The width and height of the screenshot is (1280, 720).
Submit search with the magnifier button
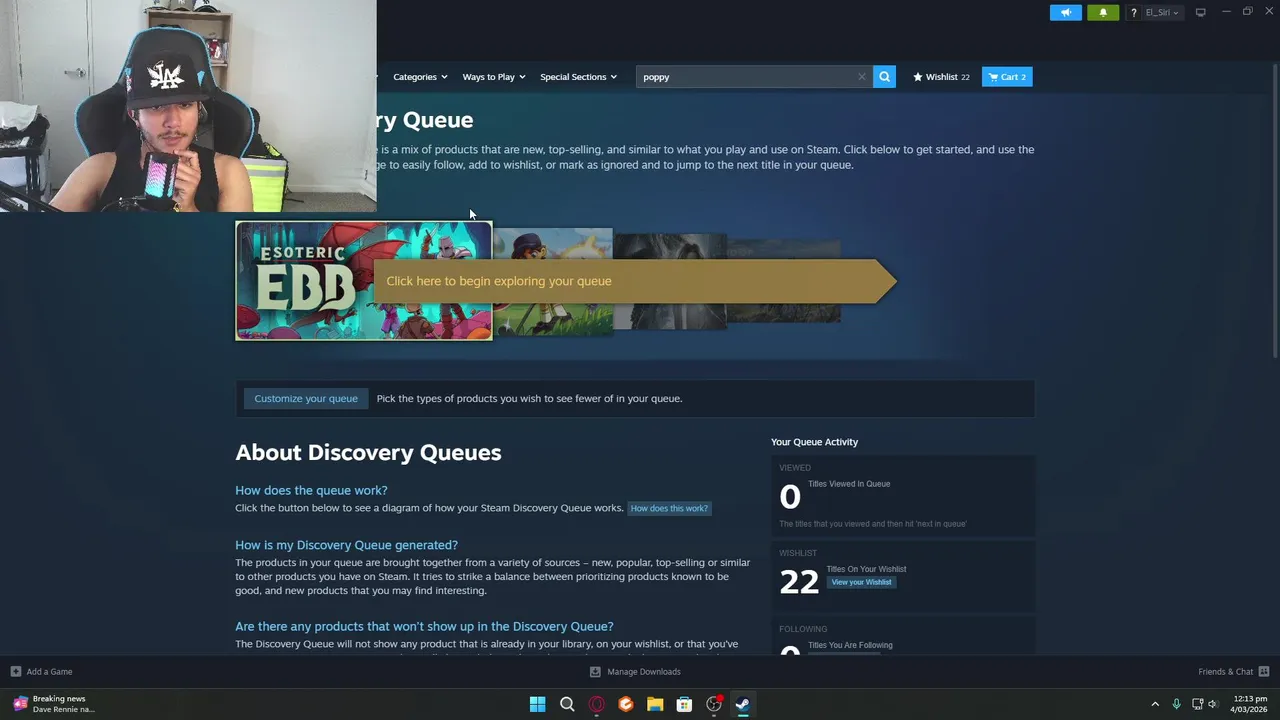tap(884, 77)
